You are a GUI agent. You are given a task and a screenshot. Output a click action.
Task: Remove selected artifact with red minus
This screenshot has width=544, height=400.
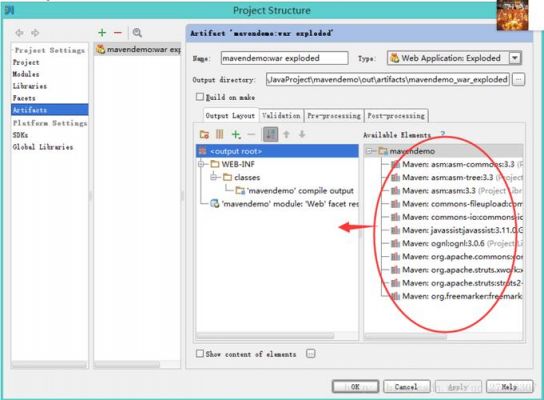tap(118, 33)
